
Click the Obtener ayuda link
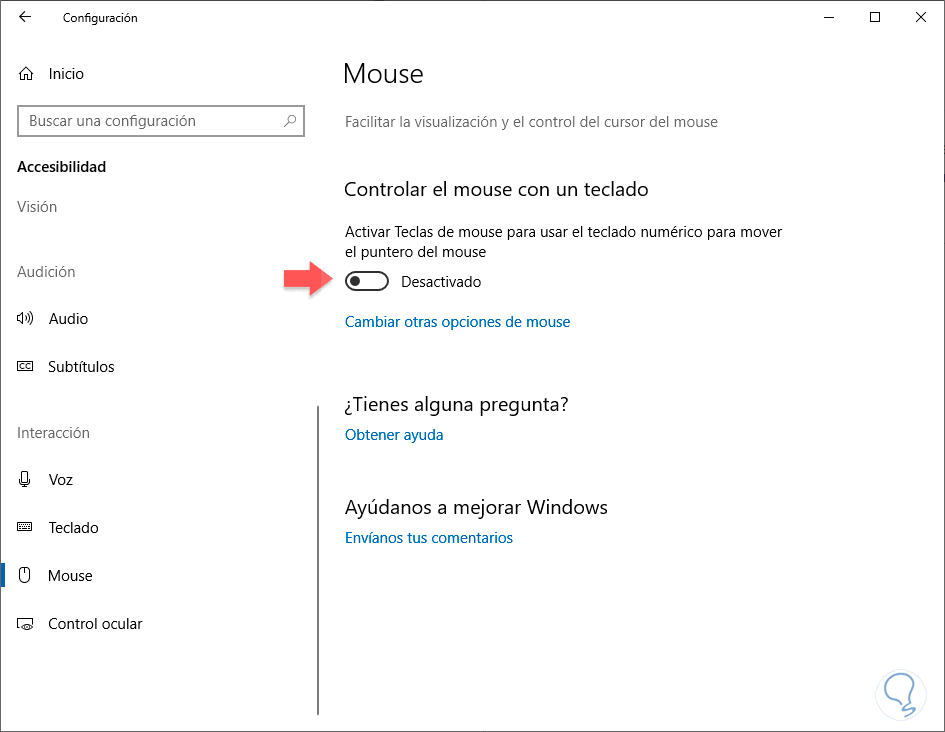click(394, 435)
